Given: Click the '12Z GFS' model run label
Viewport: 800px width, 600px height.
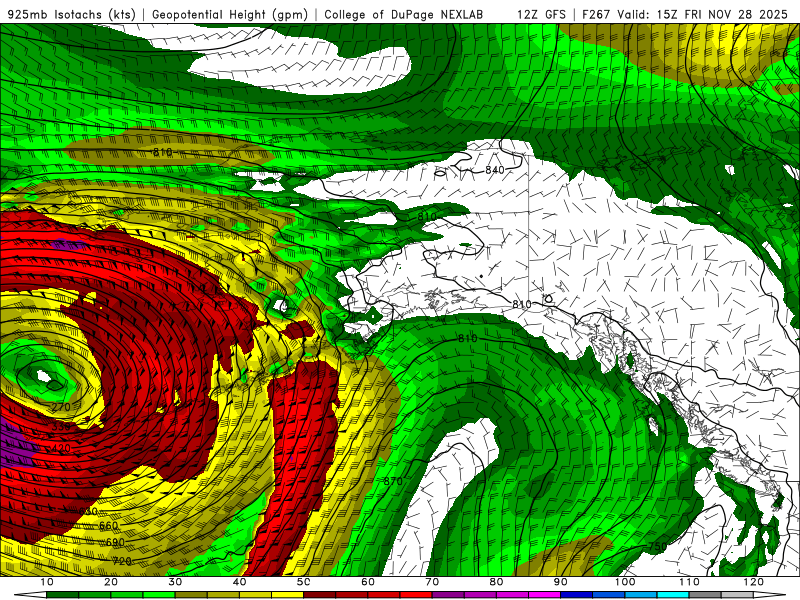Looking at the screenshot, I should pos(541,14).
